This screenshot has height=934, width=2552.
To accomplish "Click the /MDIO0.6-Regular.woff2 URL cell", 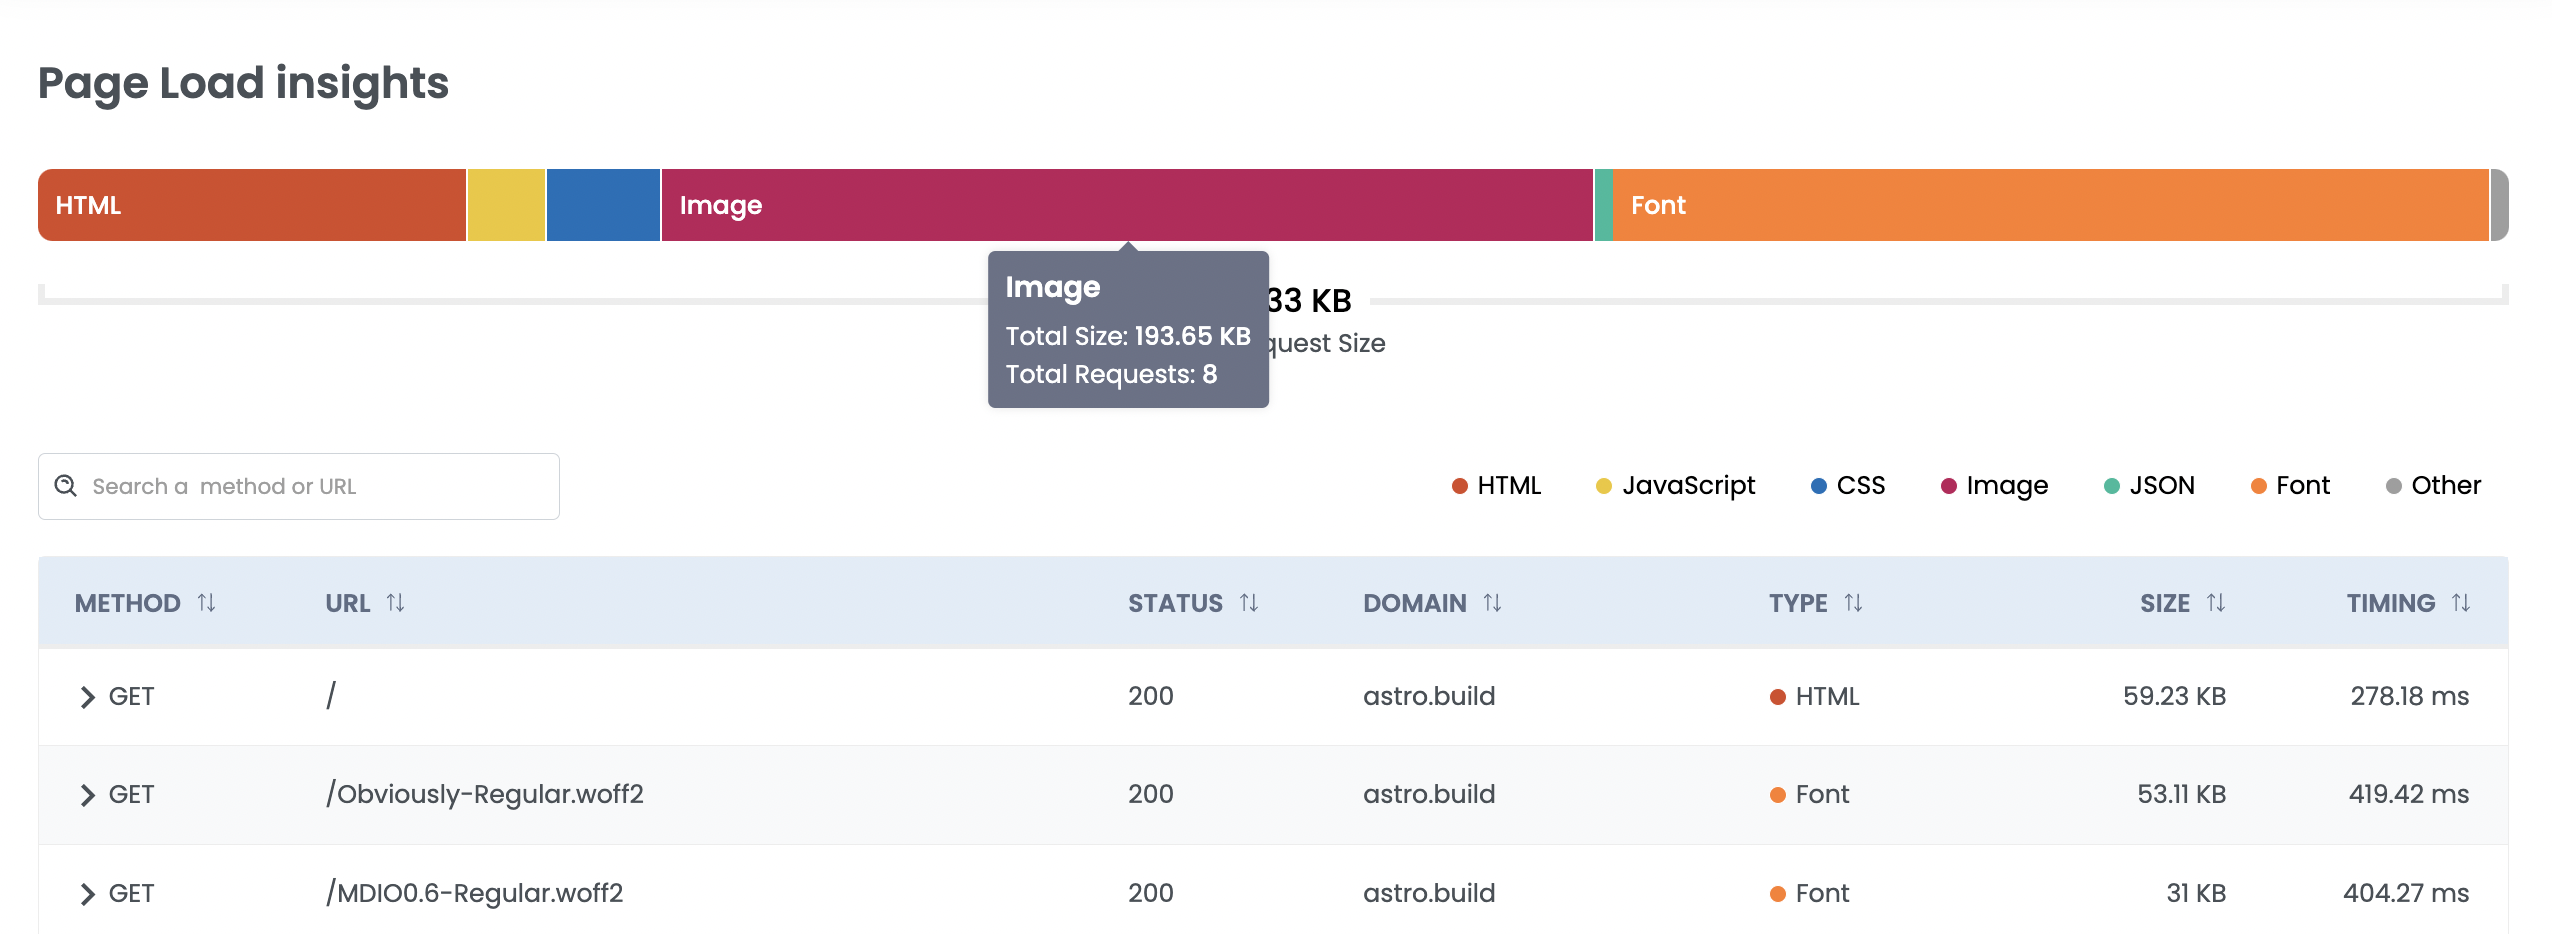I will point(475,893).
